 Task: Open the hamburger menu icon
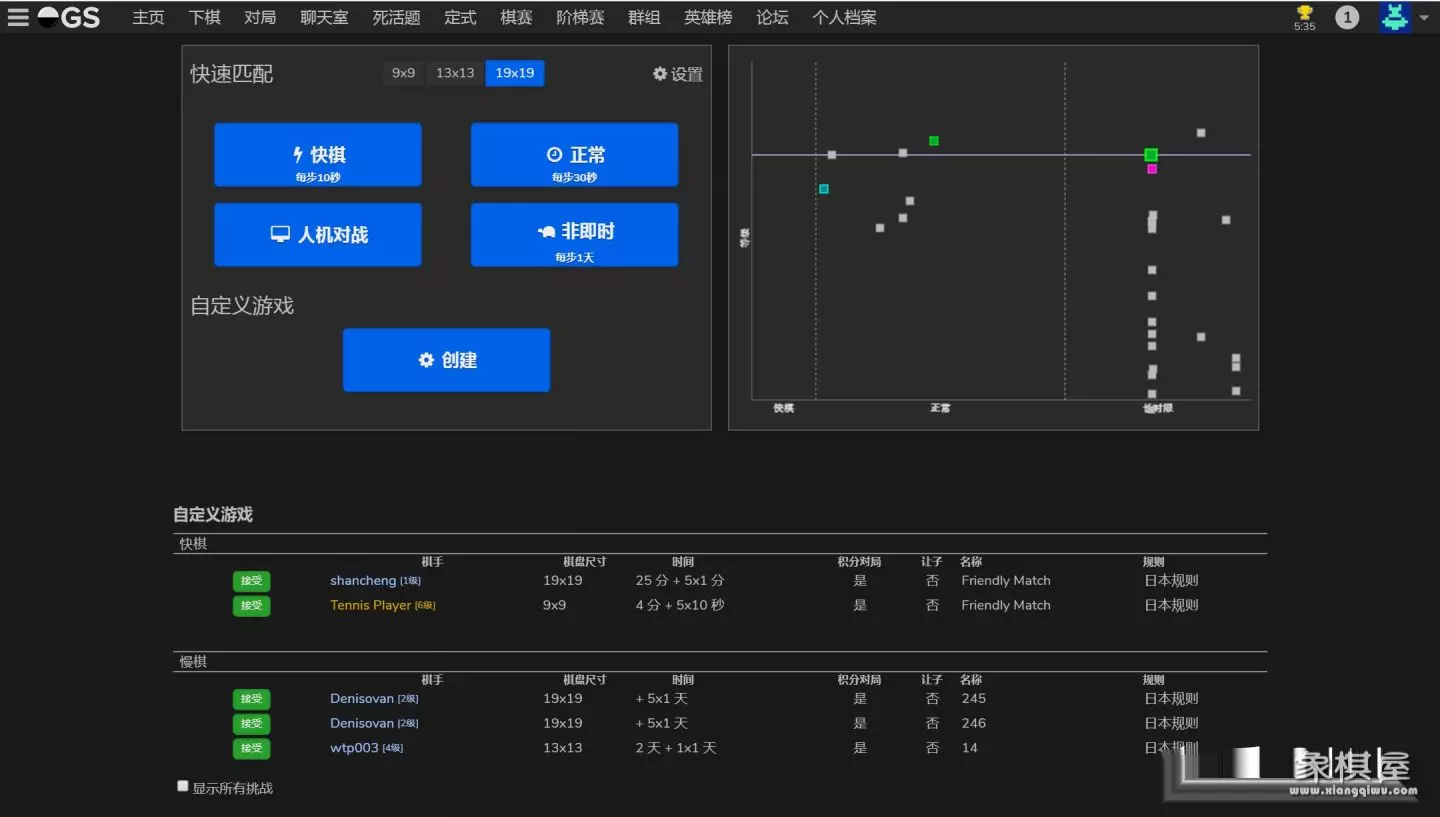[x=18, y=17]
